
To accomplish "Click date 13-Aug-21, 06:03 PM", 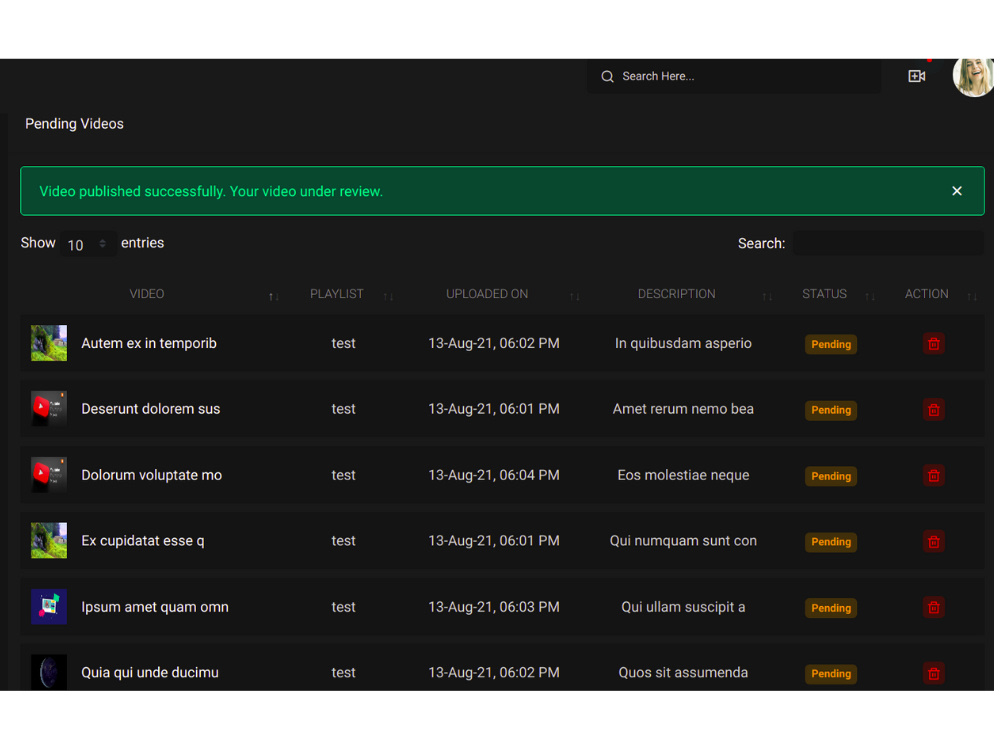I will point(494,607).
